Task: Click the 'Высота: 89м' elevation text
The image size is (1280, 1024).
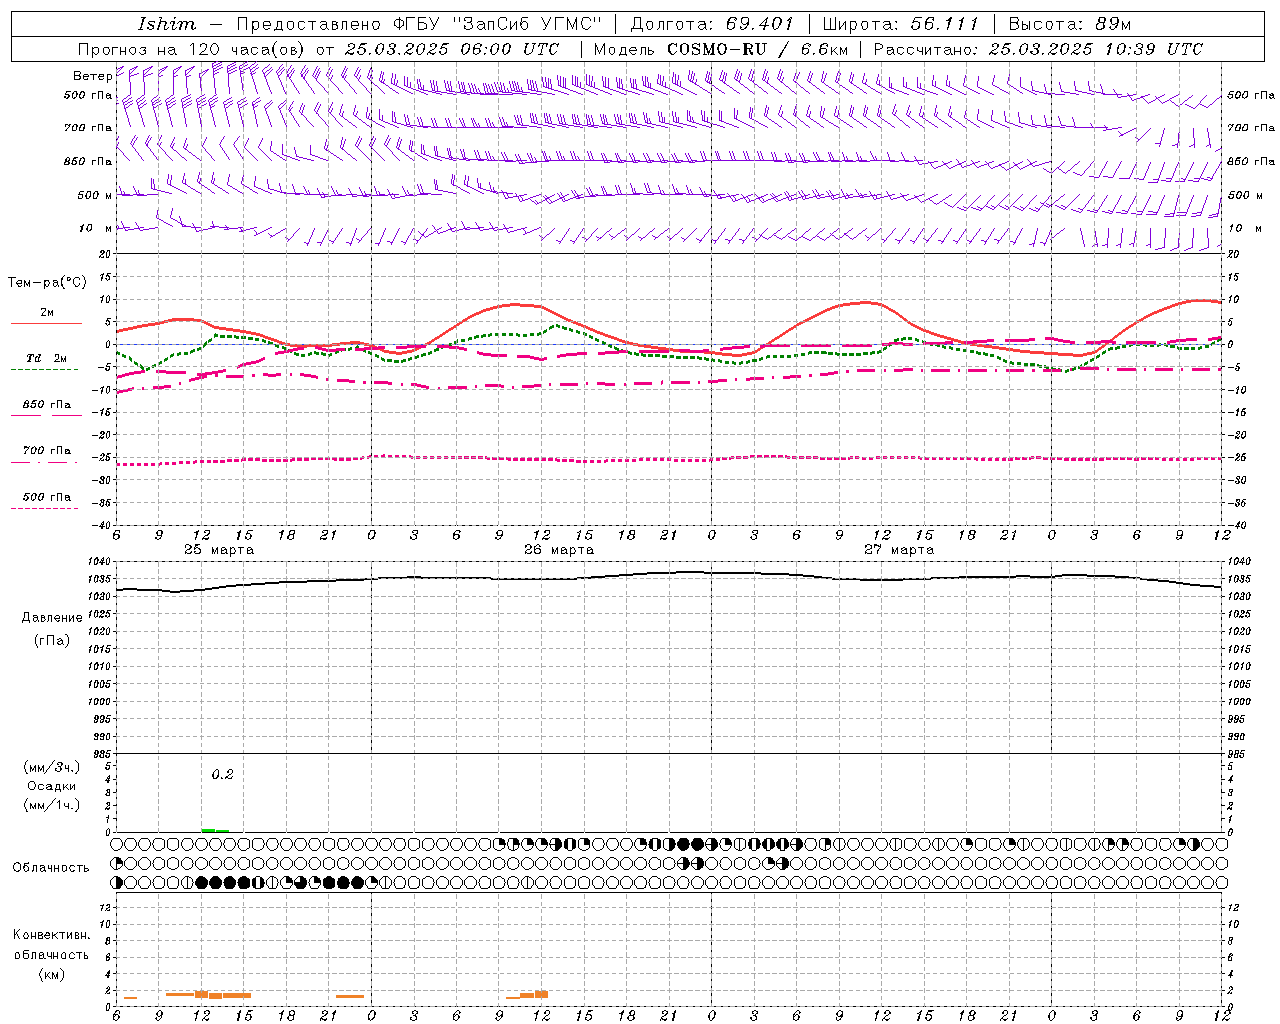Action: click(x=1069, y=24)
